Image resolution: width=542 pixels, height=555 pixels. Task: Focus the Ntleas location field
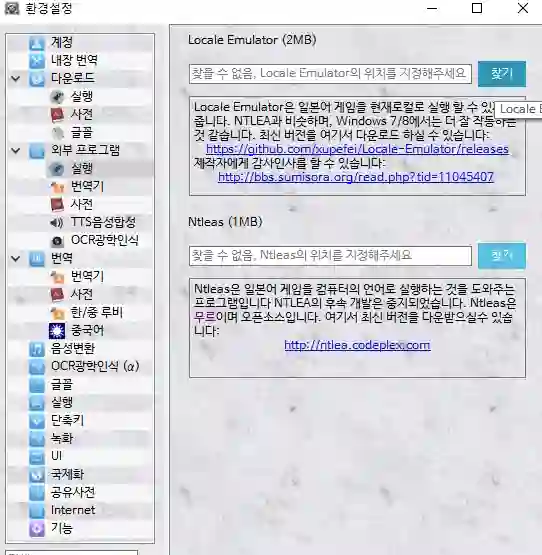pyautogui.click(x=330, y=256)
